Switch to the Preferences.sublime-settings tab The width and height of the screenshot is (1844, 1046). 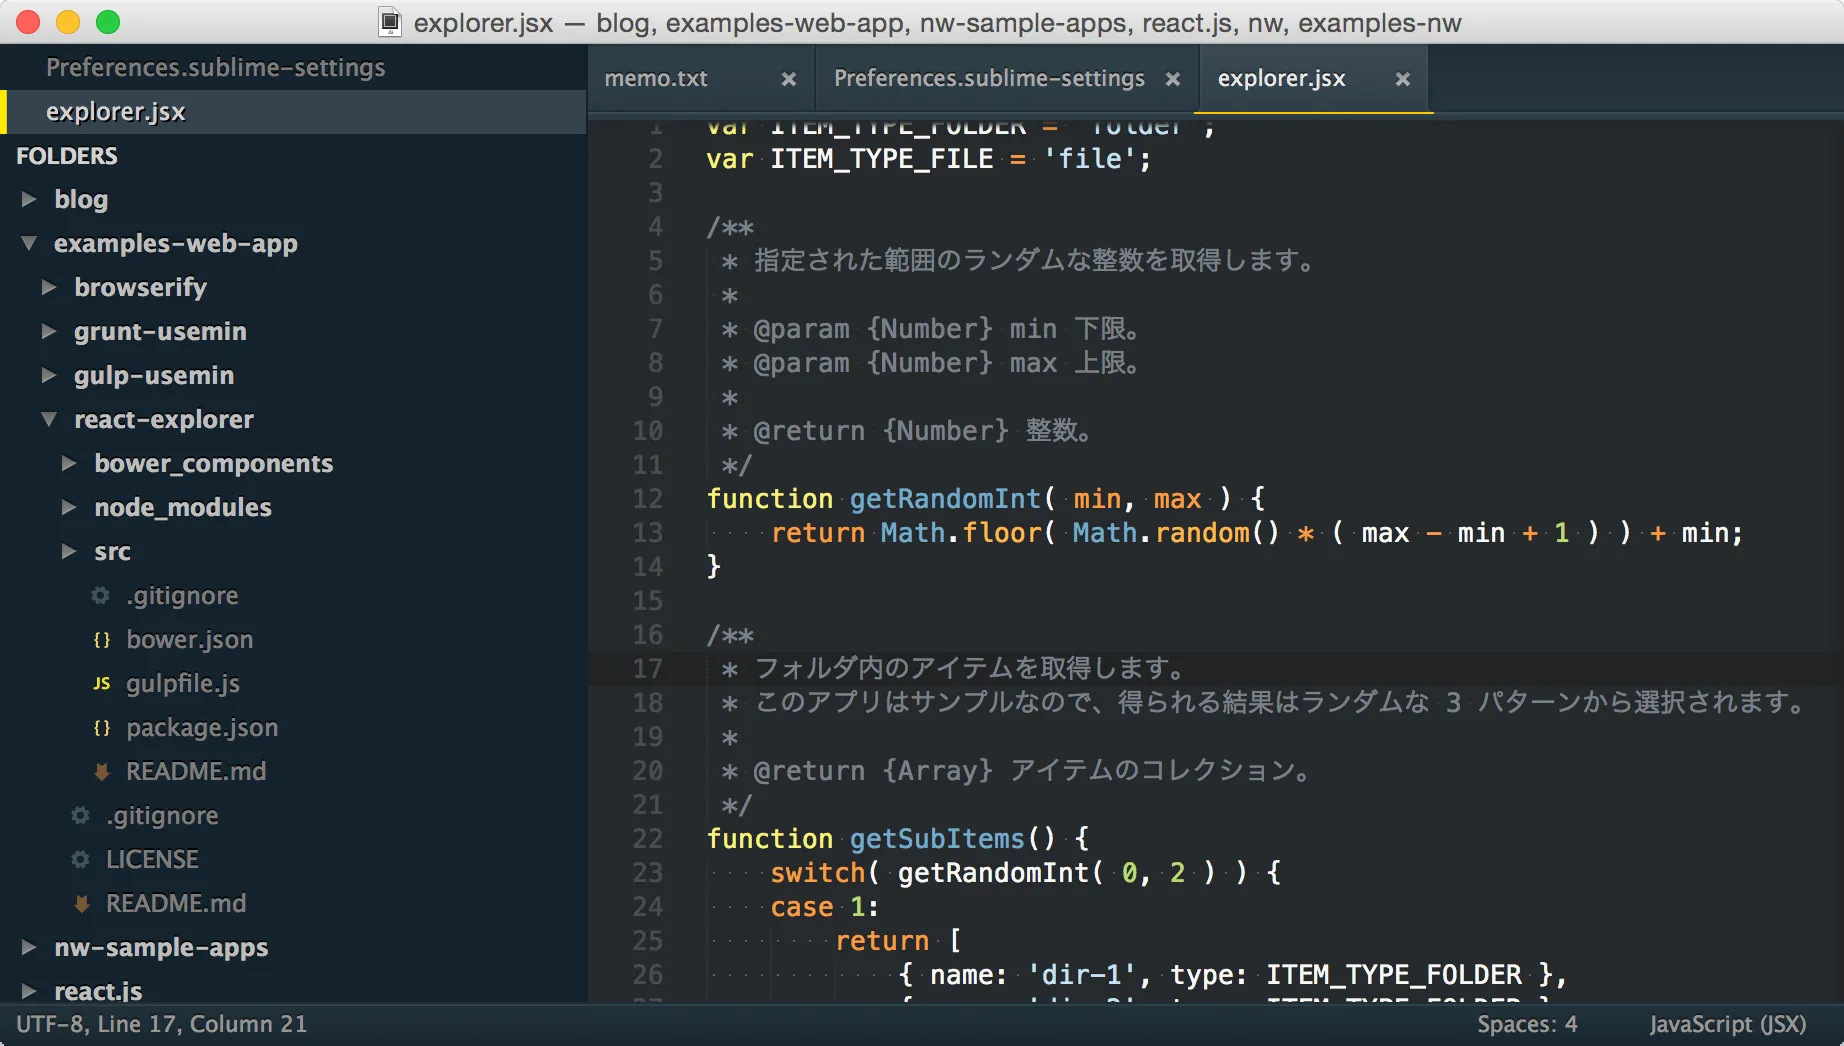point(990,78)
